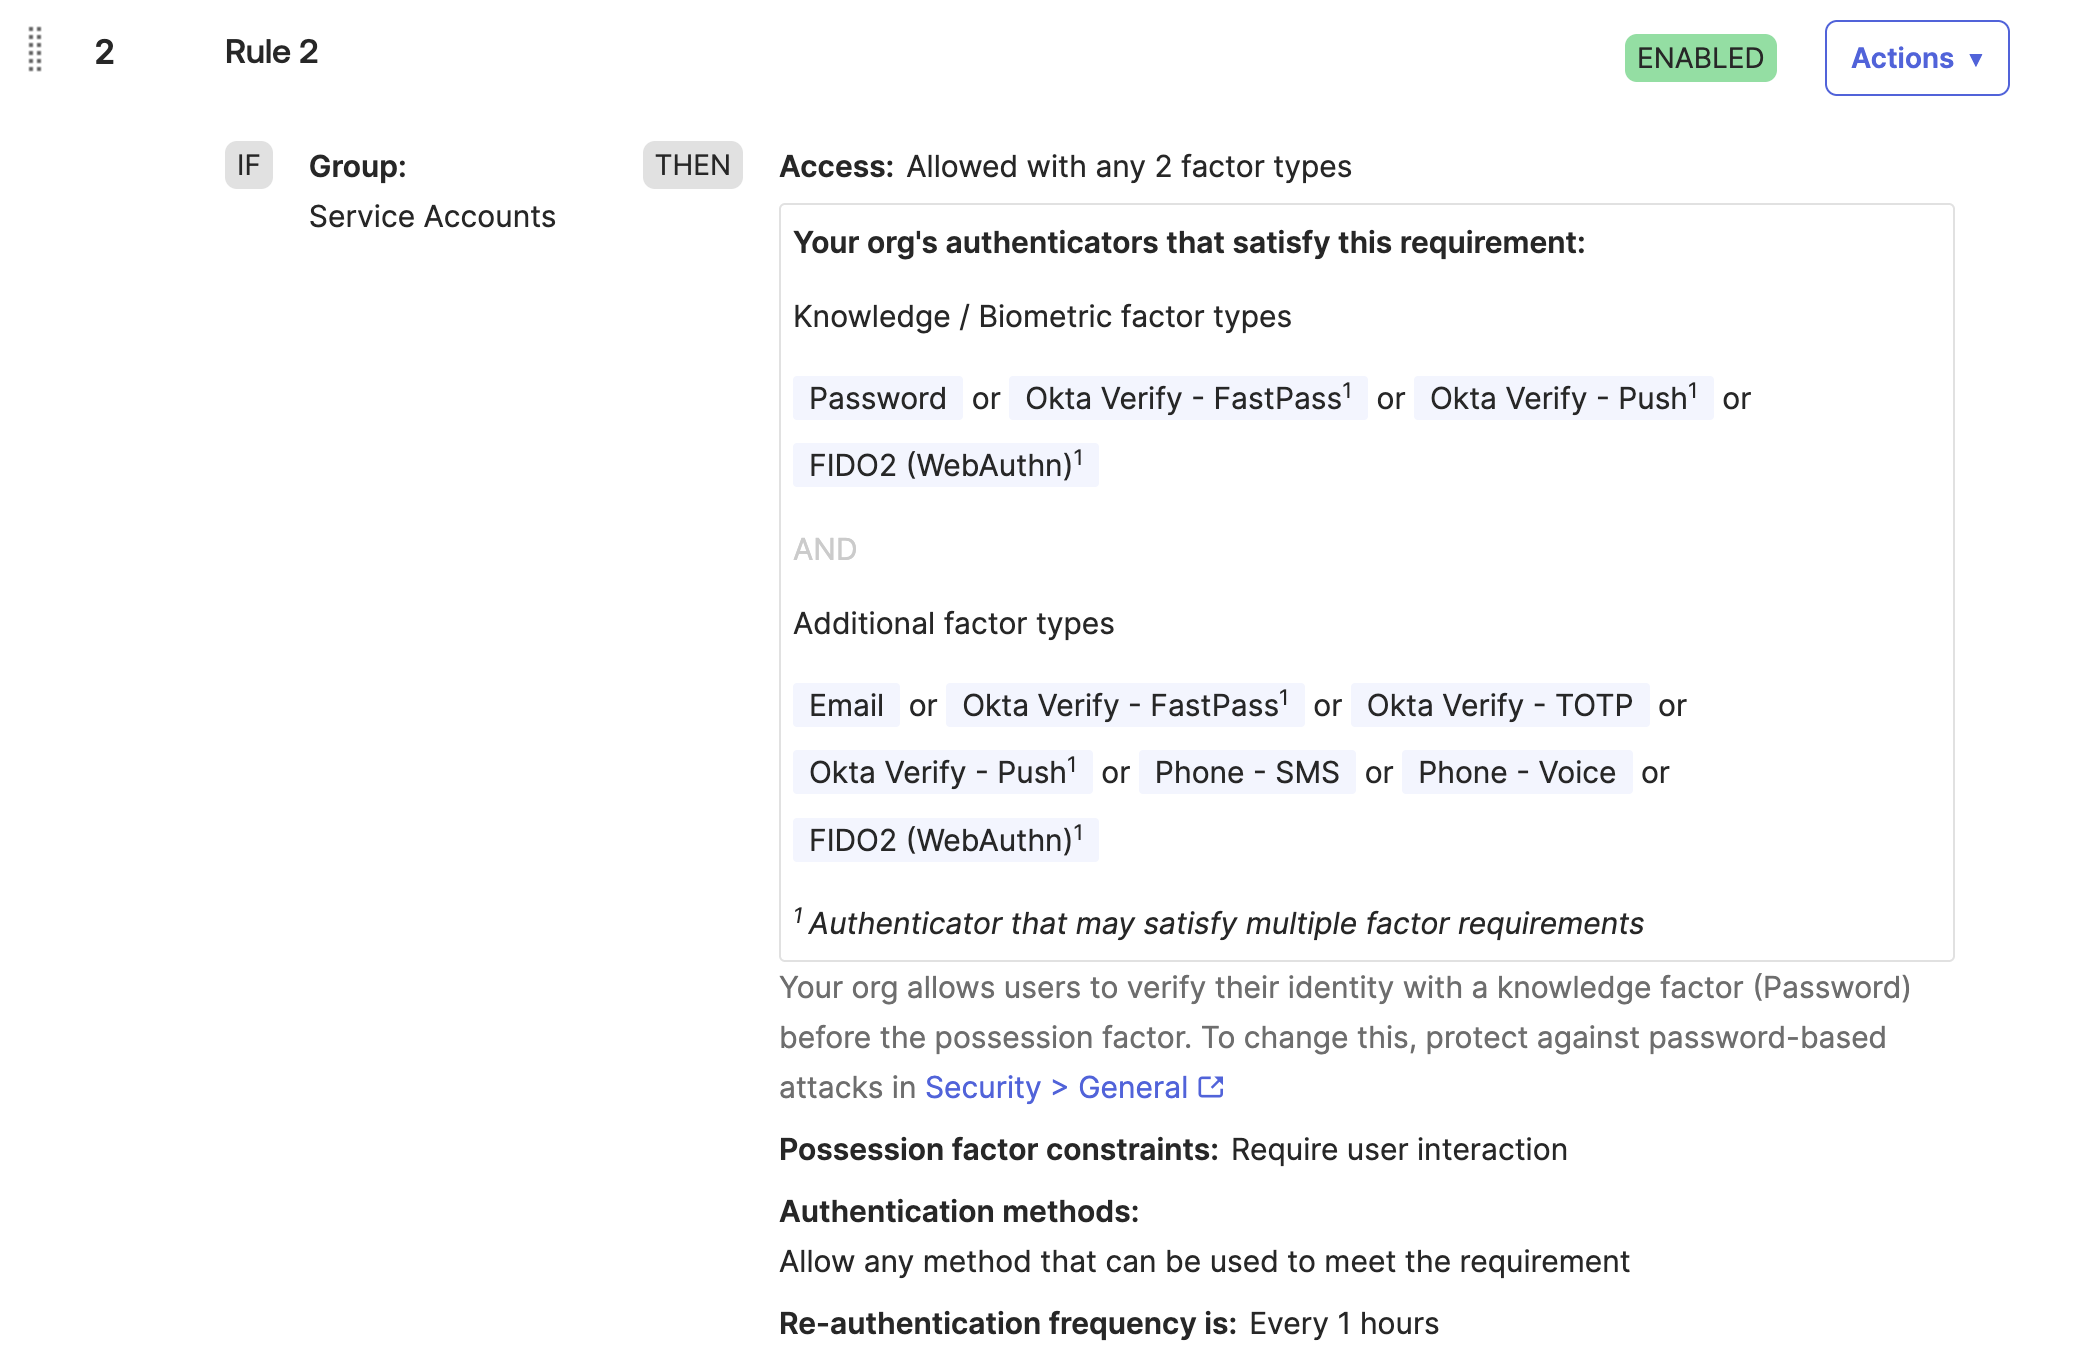Click the ENABLED status badge
2098x1368 pixels.
tap(1699, 58)
